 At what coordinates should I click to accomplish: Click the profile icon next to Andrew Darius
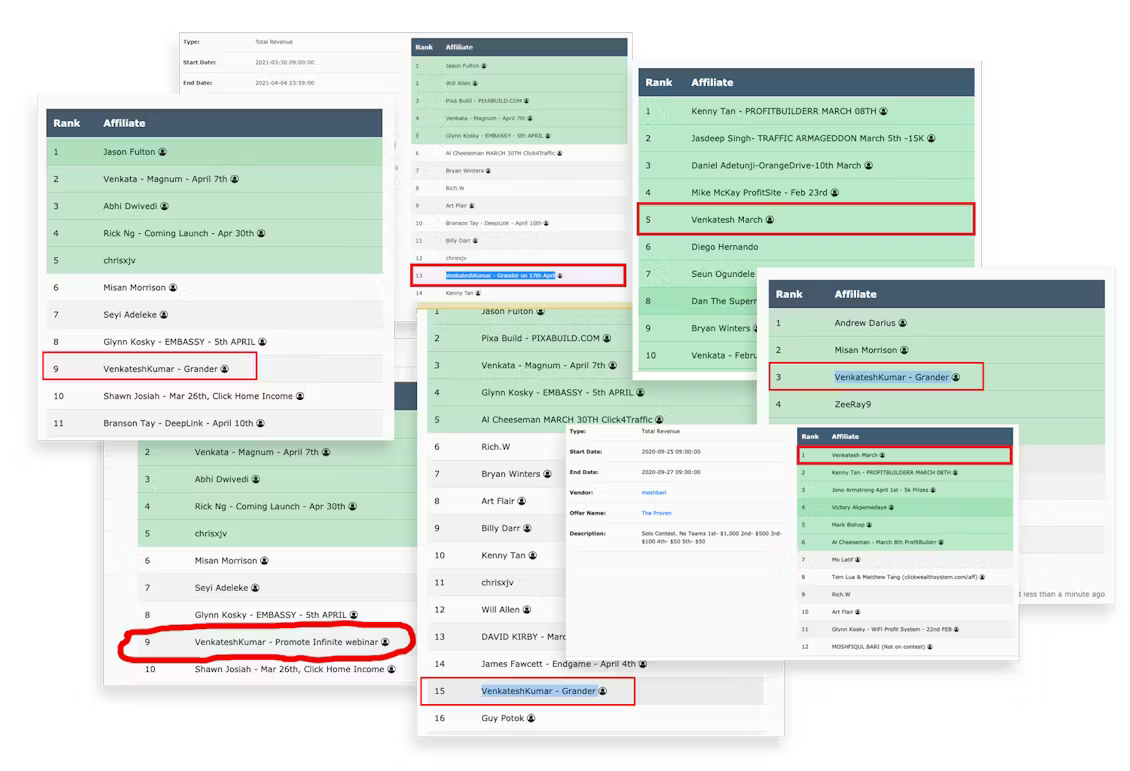(903, 323)
